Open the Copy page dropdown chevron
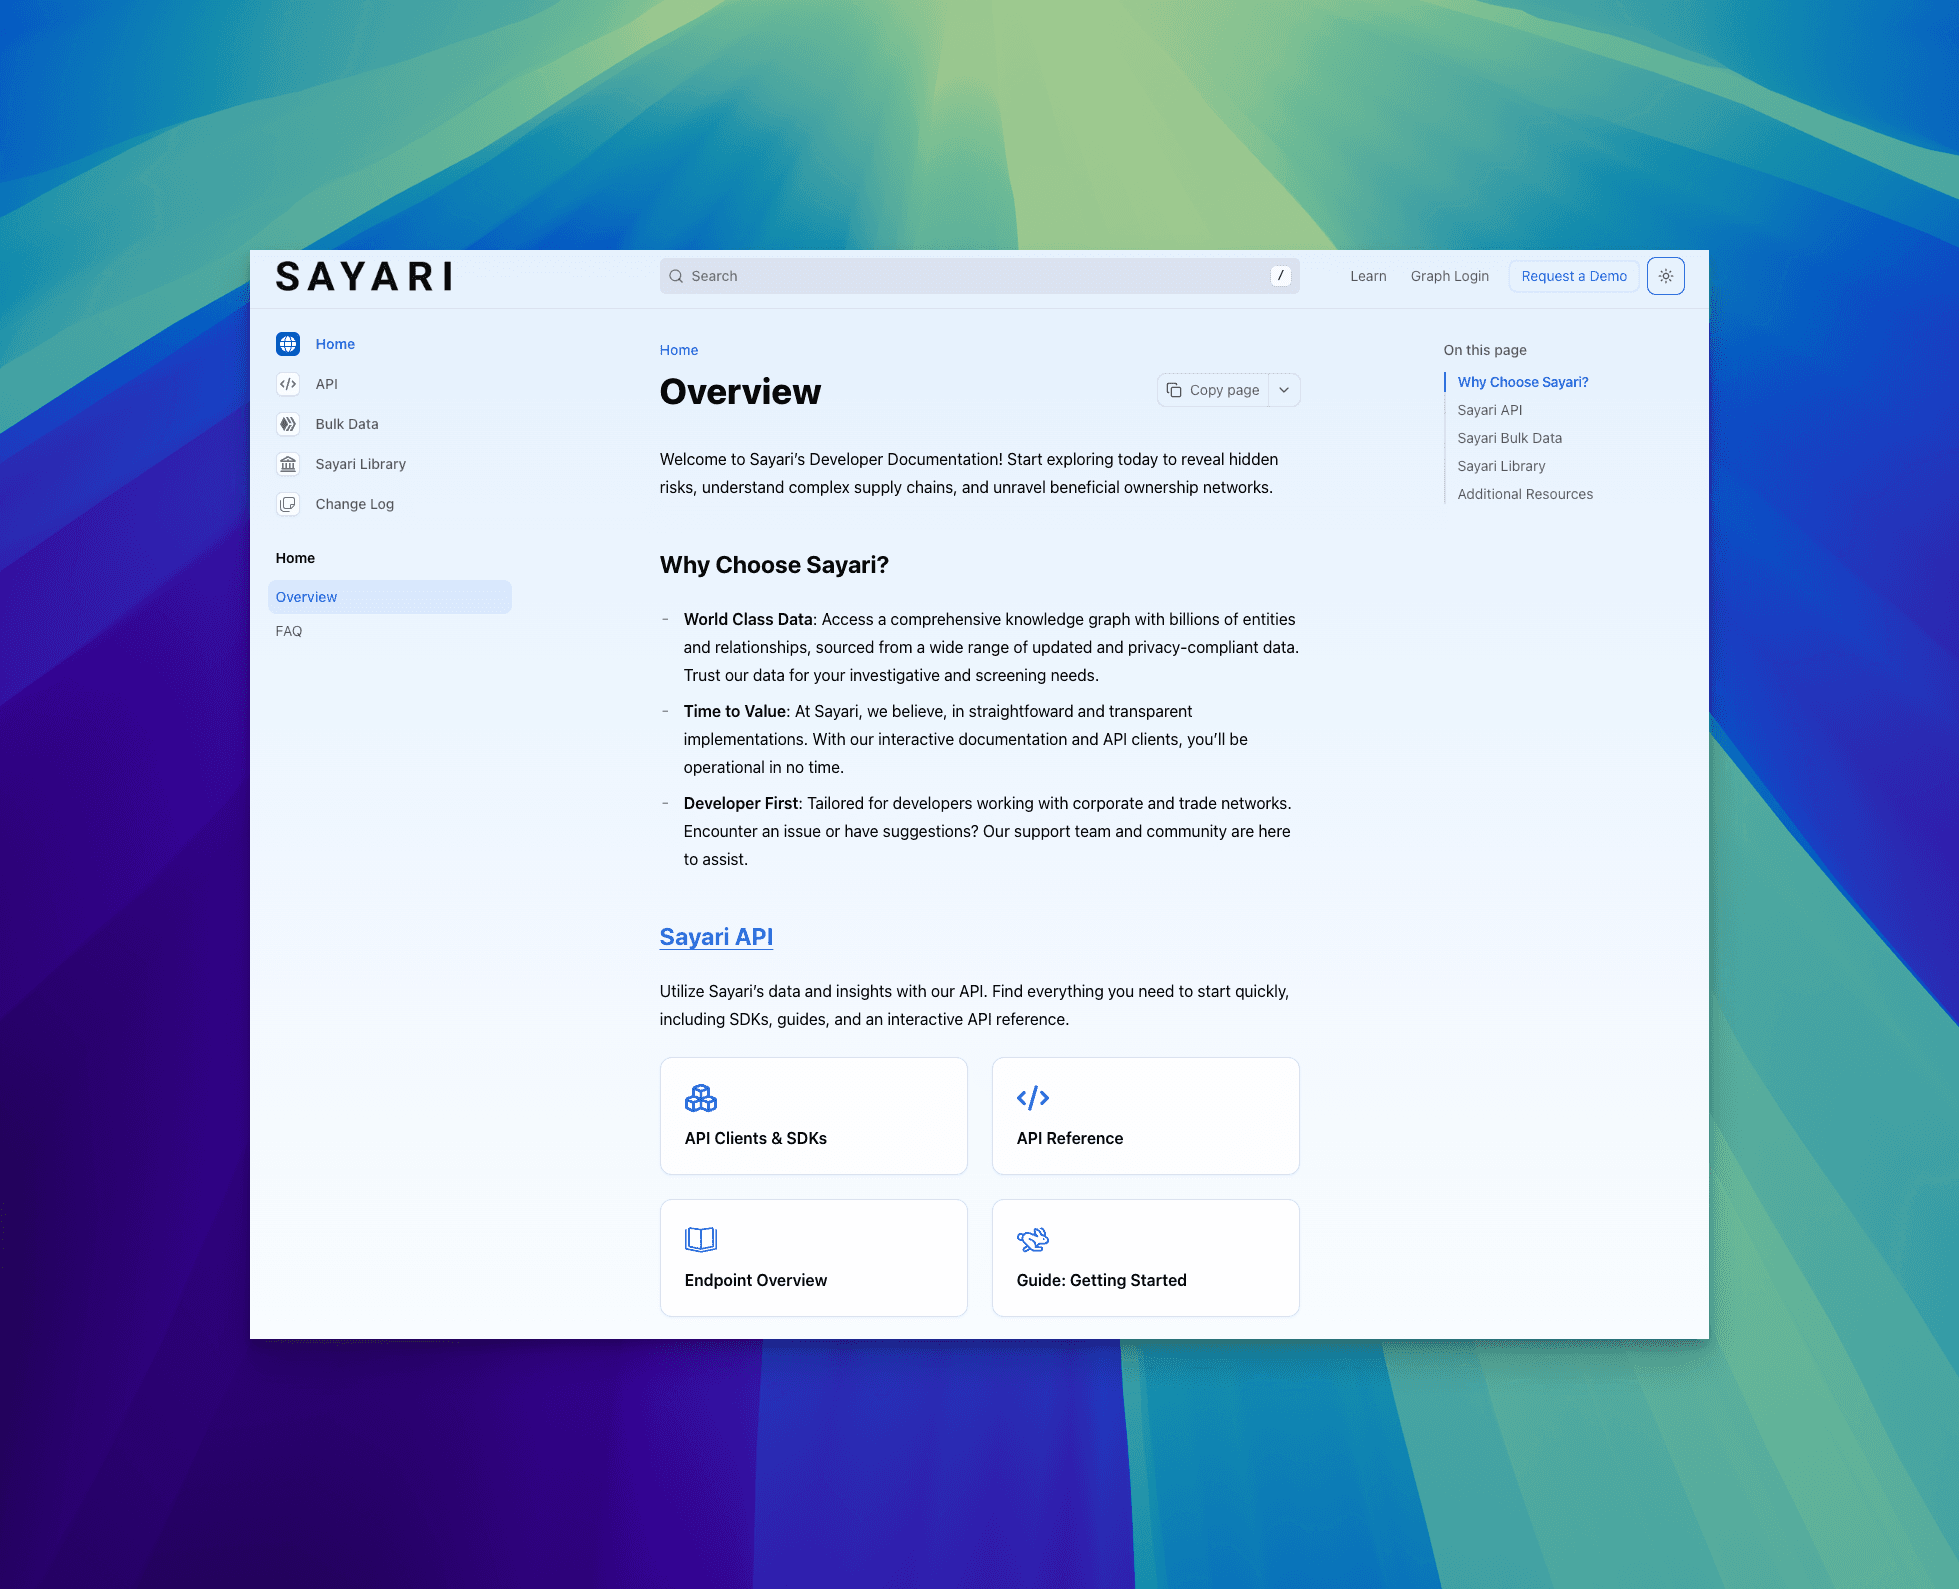Screen dimensions: 1959x1589 coord(1284,390)
